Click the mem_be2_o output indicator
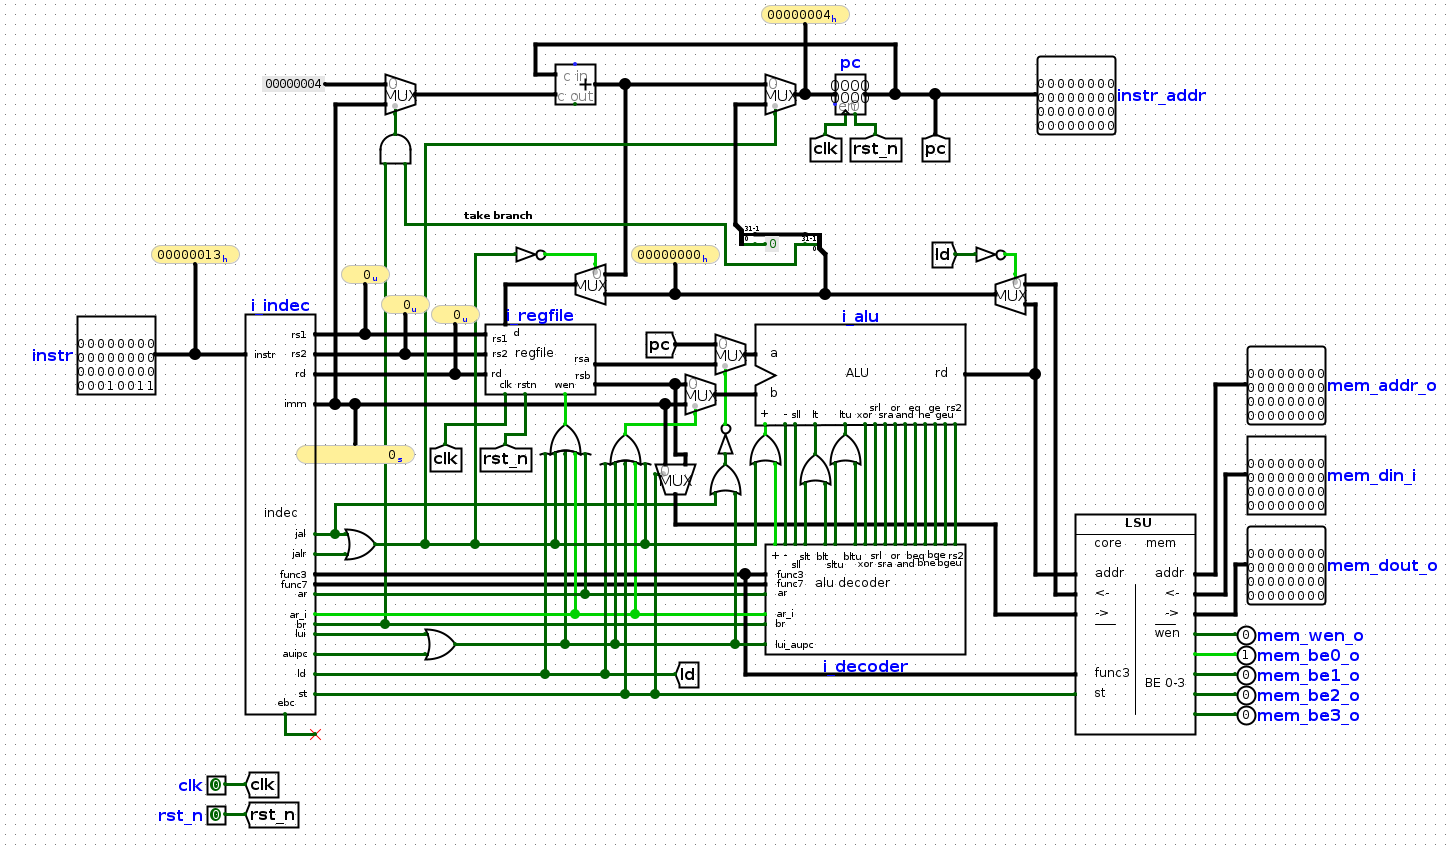 tap(1246, 695)
